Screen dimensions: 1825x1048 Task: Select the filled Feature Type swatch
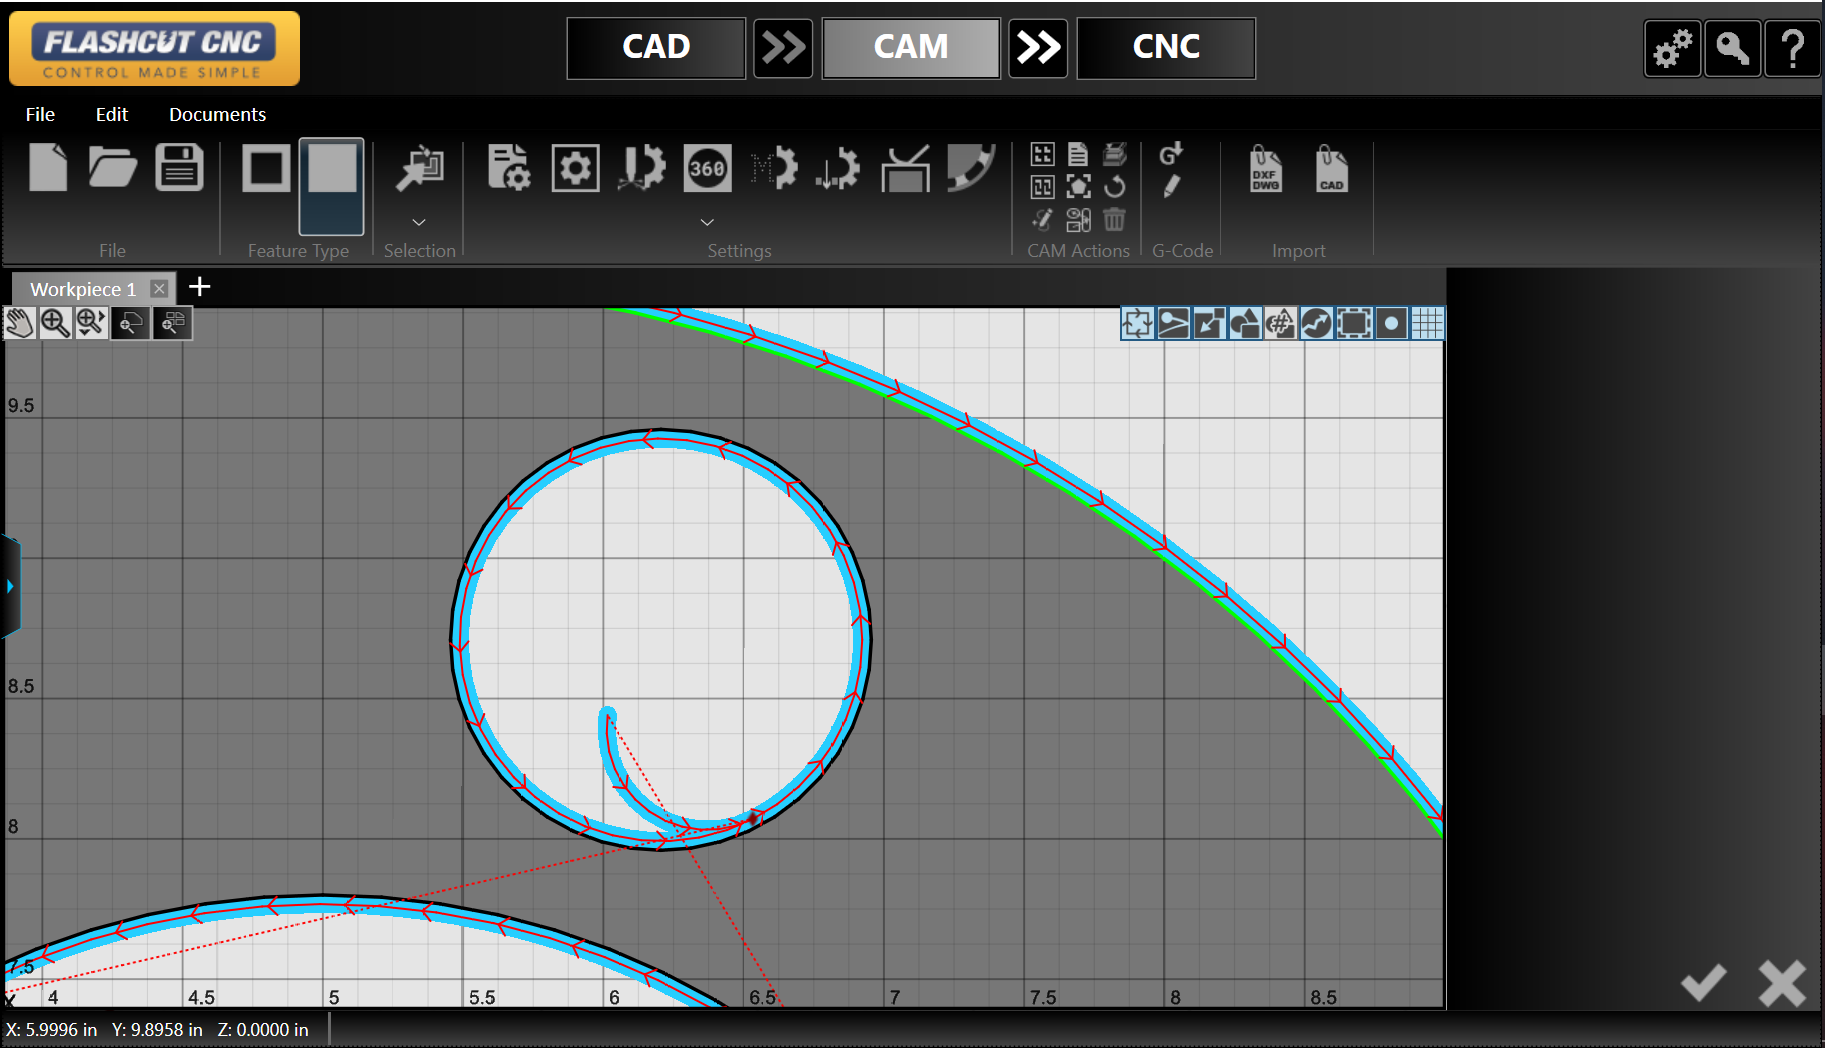pos(330,186)
